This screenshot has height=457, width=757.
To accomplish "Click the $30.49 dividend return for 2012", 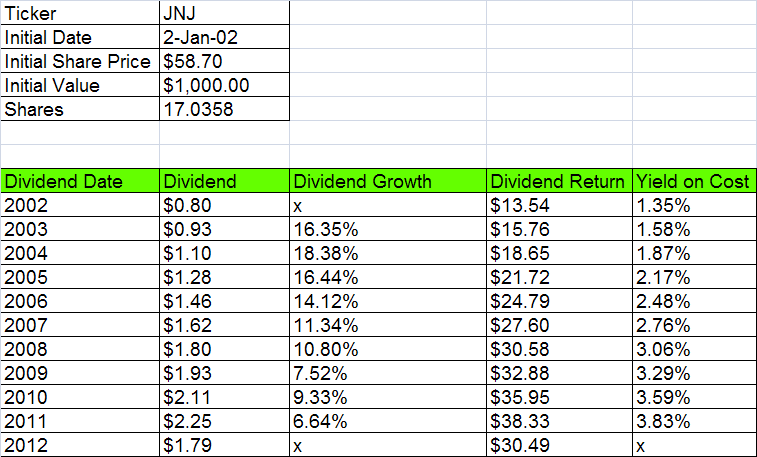I will 558,445.
